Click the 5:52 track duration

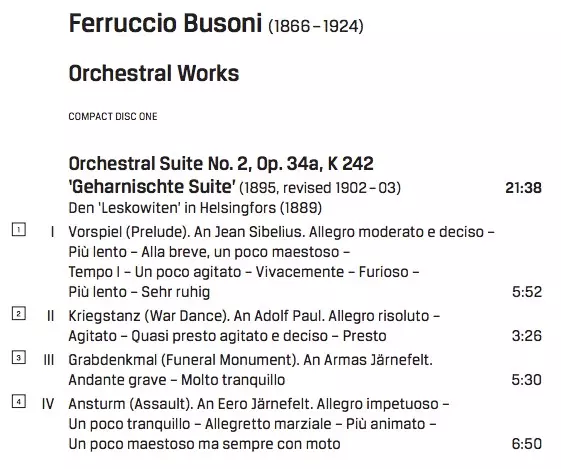coord(527,292)
